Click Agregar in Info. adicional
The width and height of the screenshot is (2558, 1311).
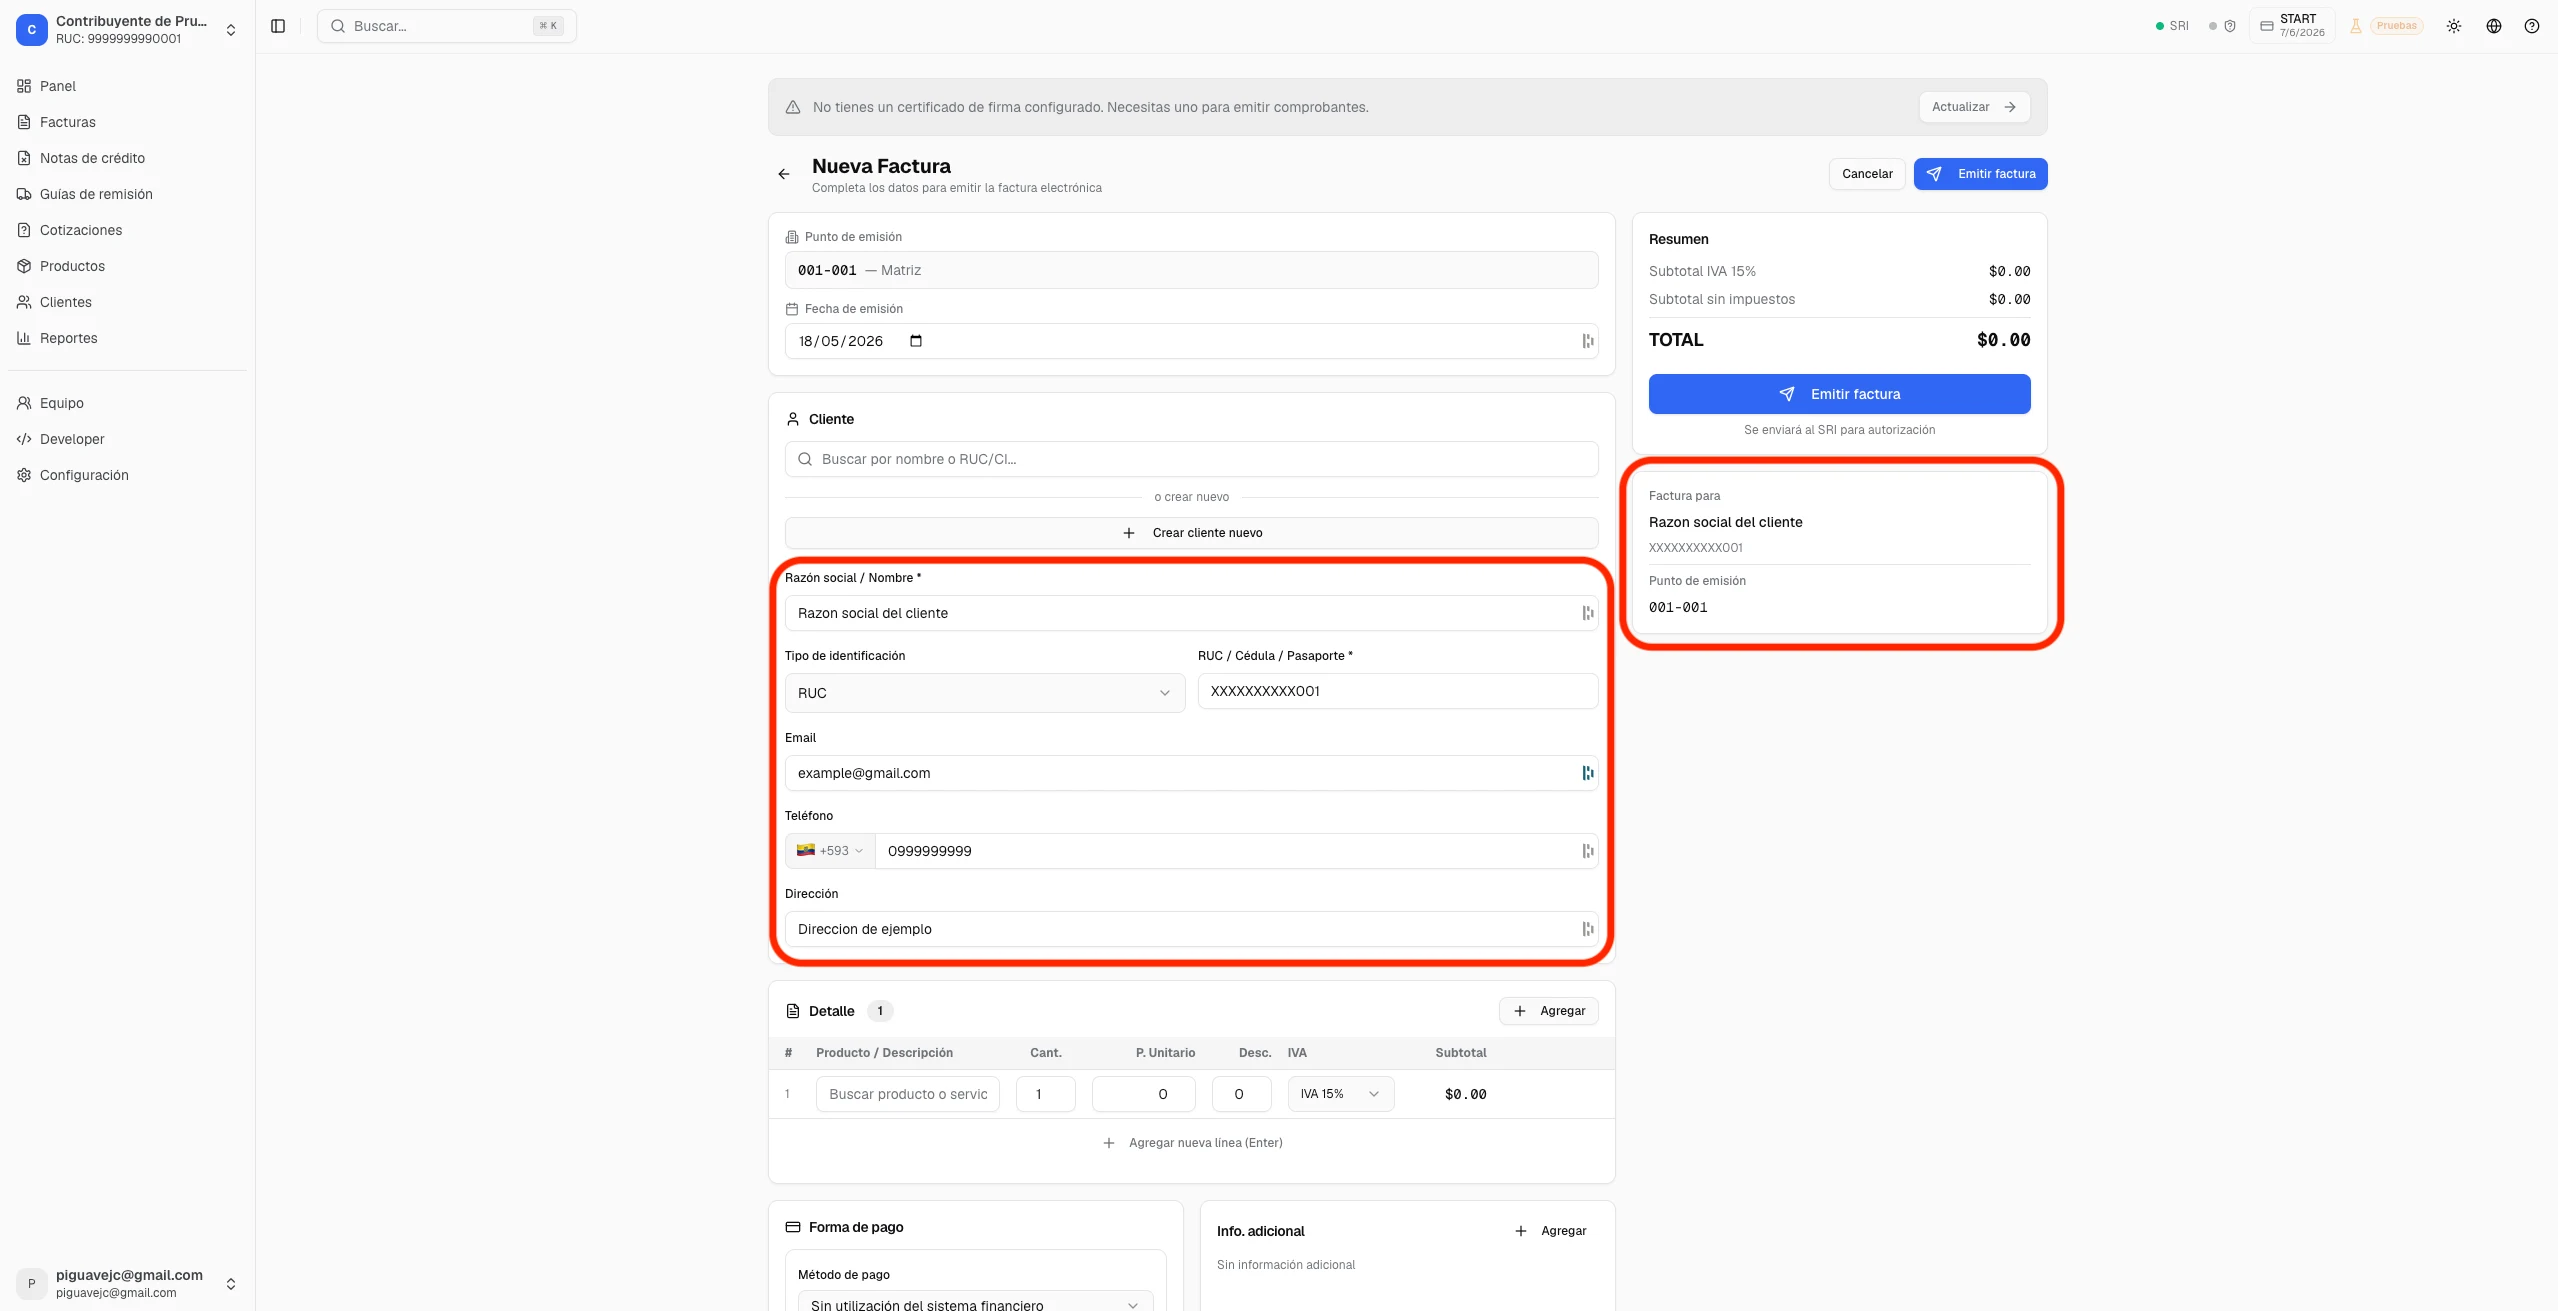click(1550, 1231)
